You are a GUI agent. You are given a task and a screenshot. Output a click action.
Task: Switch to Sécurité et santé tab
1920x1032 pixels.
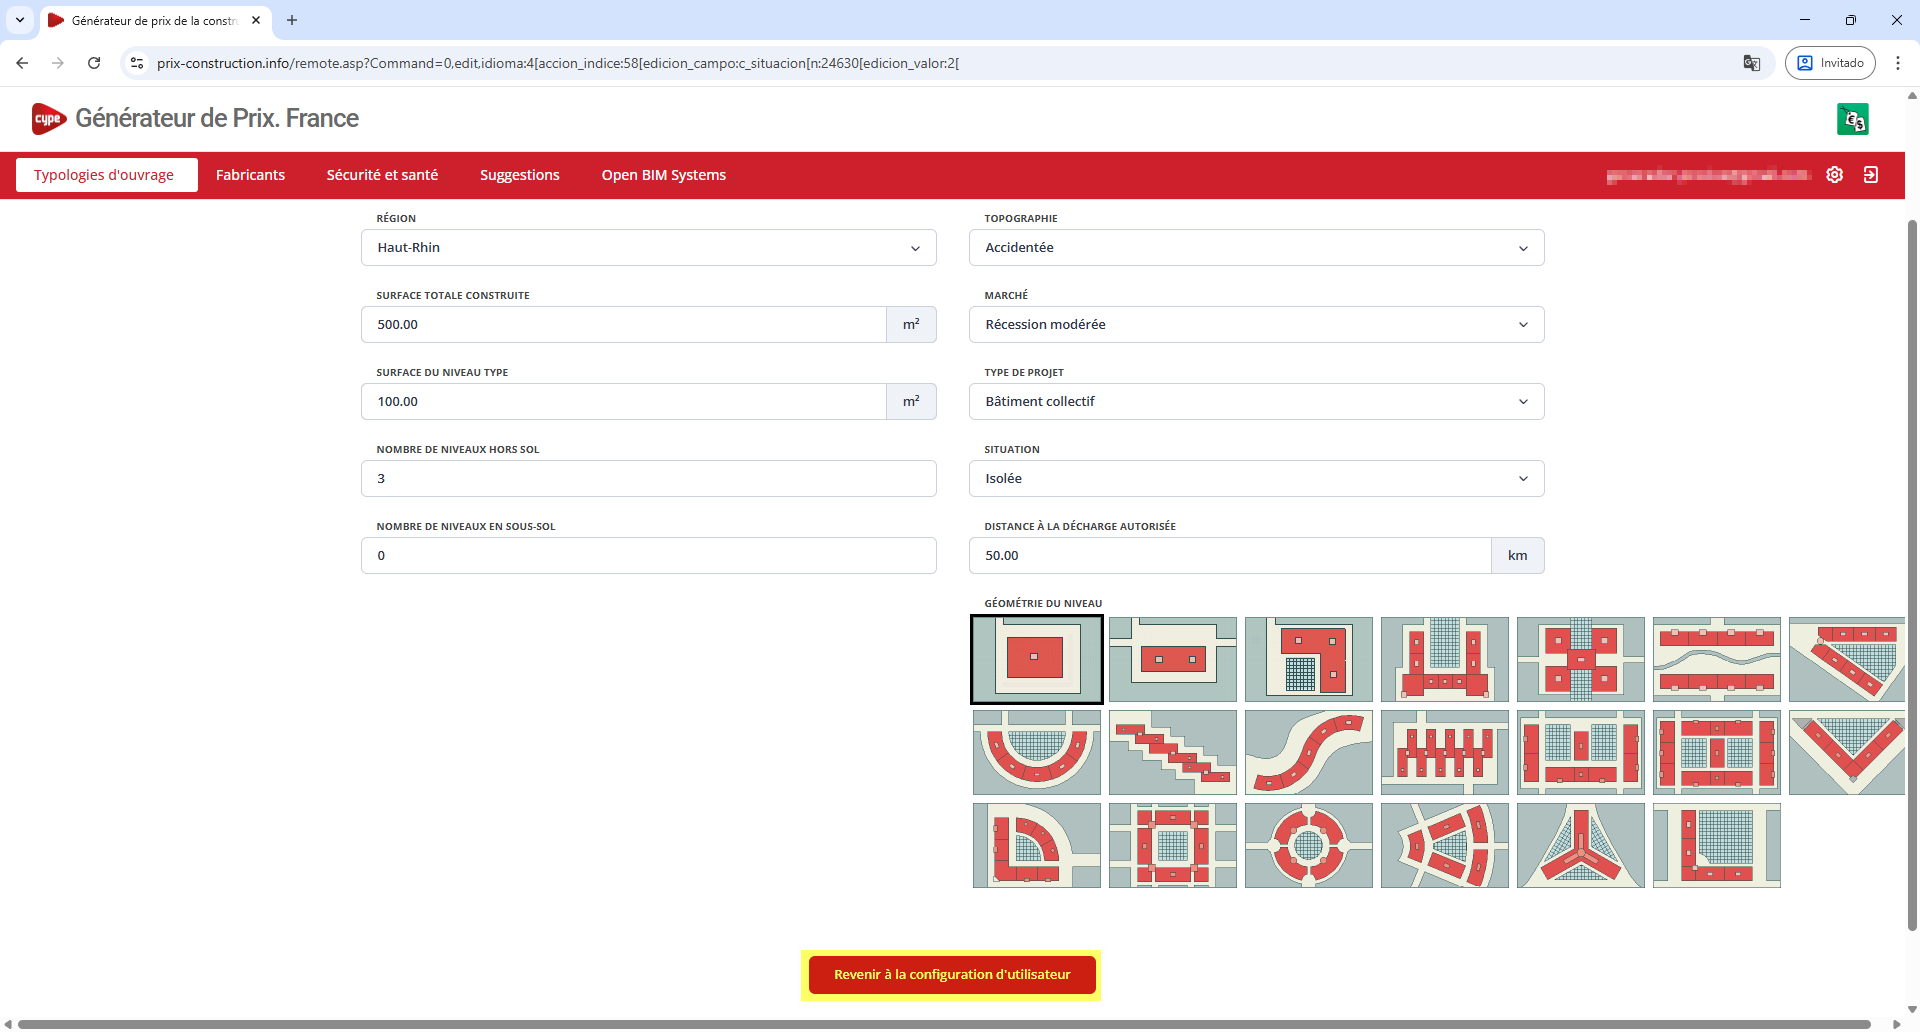coord(382,175)
